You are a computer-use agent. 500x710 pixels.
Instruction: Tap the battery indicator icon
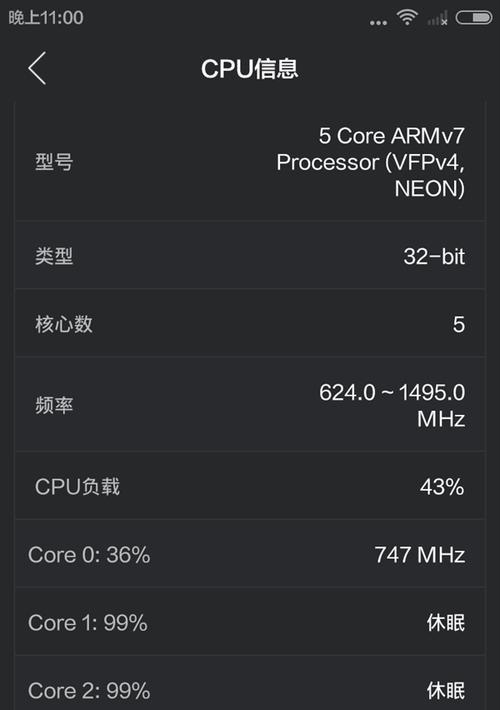474,18
